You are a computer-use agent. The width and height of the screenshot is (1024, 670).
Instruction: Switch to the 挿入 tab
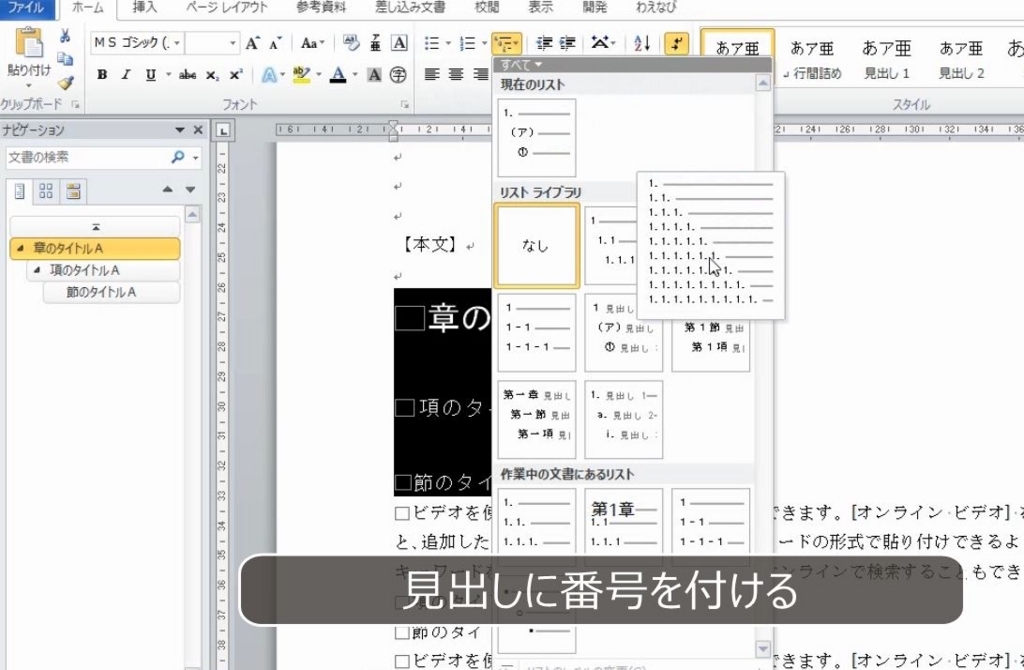coord(144,8)
